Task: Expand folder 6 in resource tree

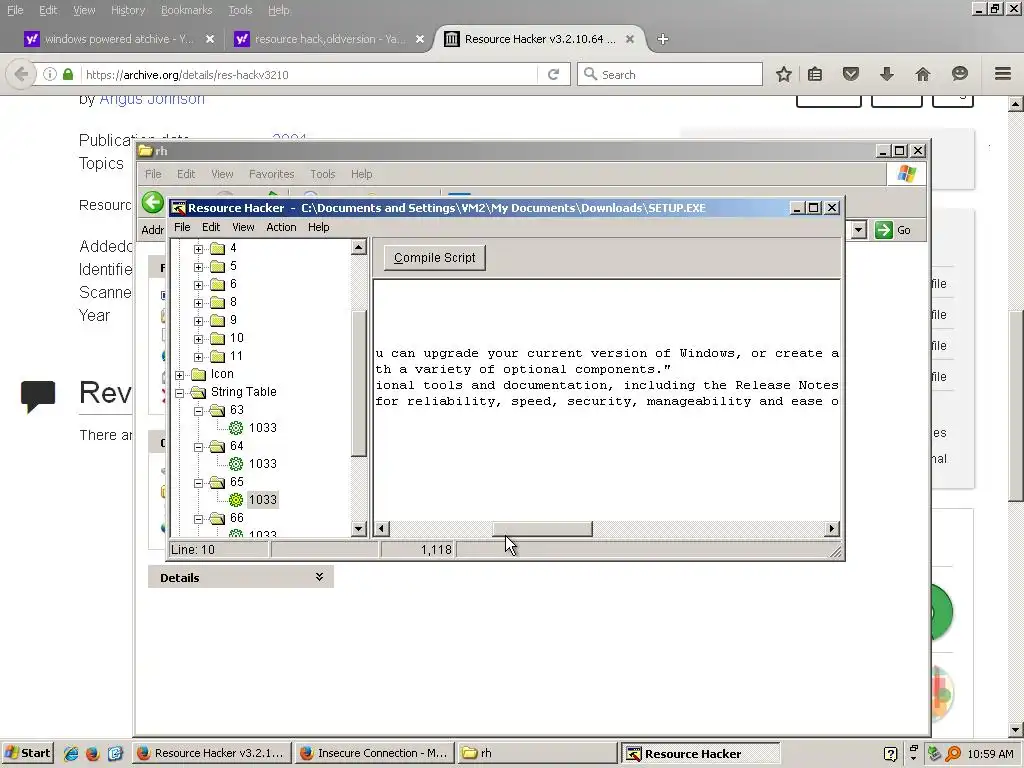Action: tap(199, 285)
